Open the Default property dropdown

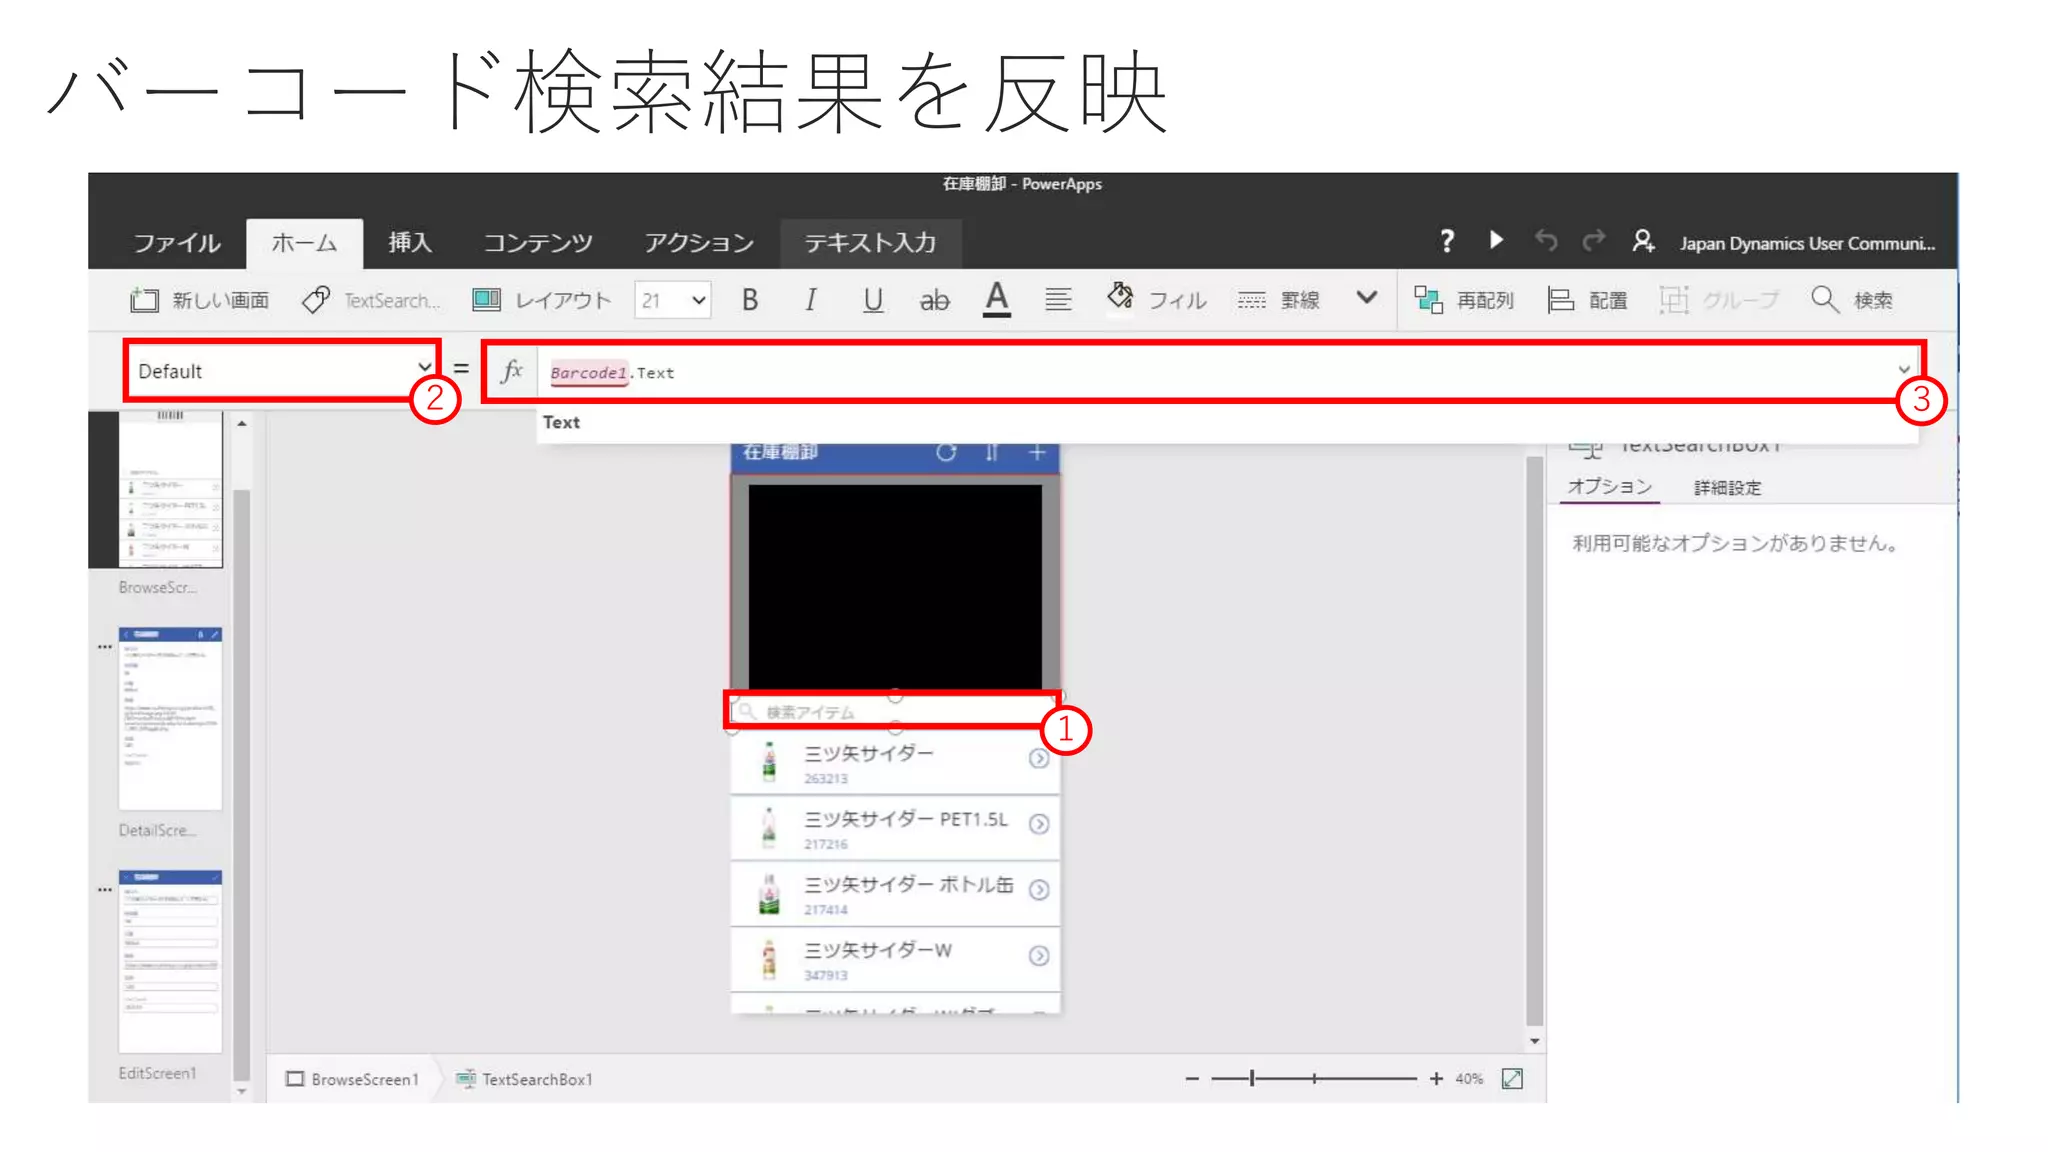tap(282, 371)
